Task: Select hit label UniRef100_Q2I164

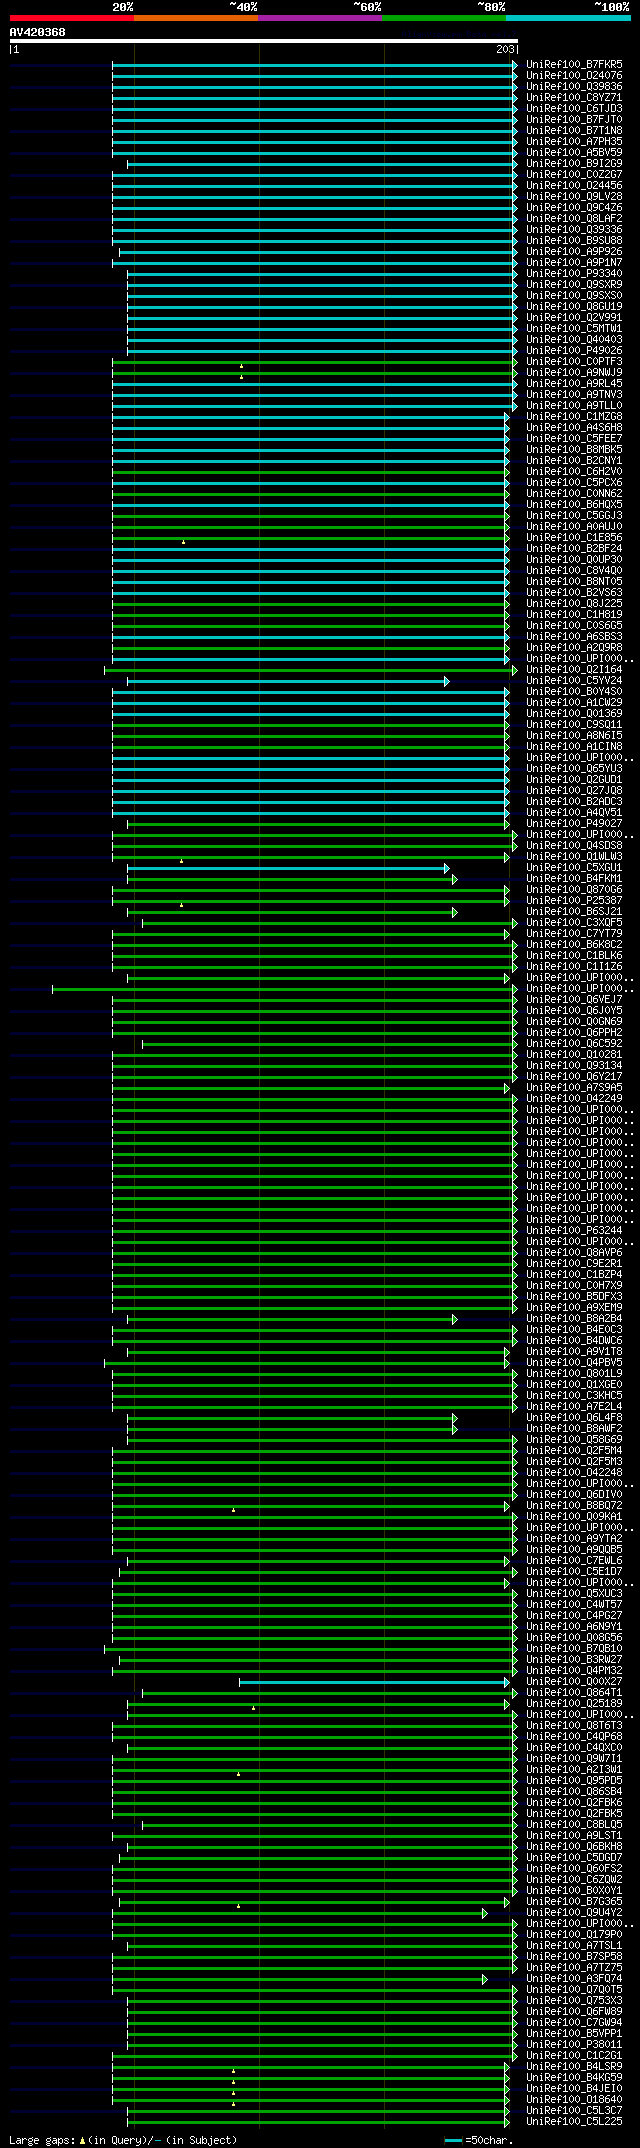Action: tap(574, 670)
